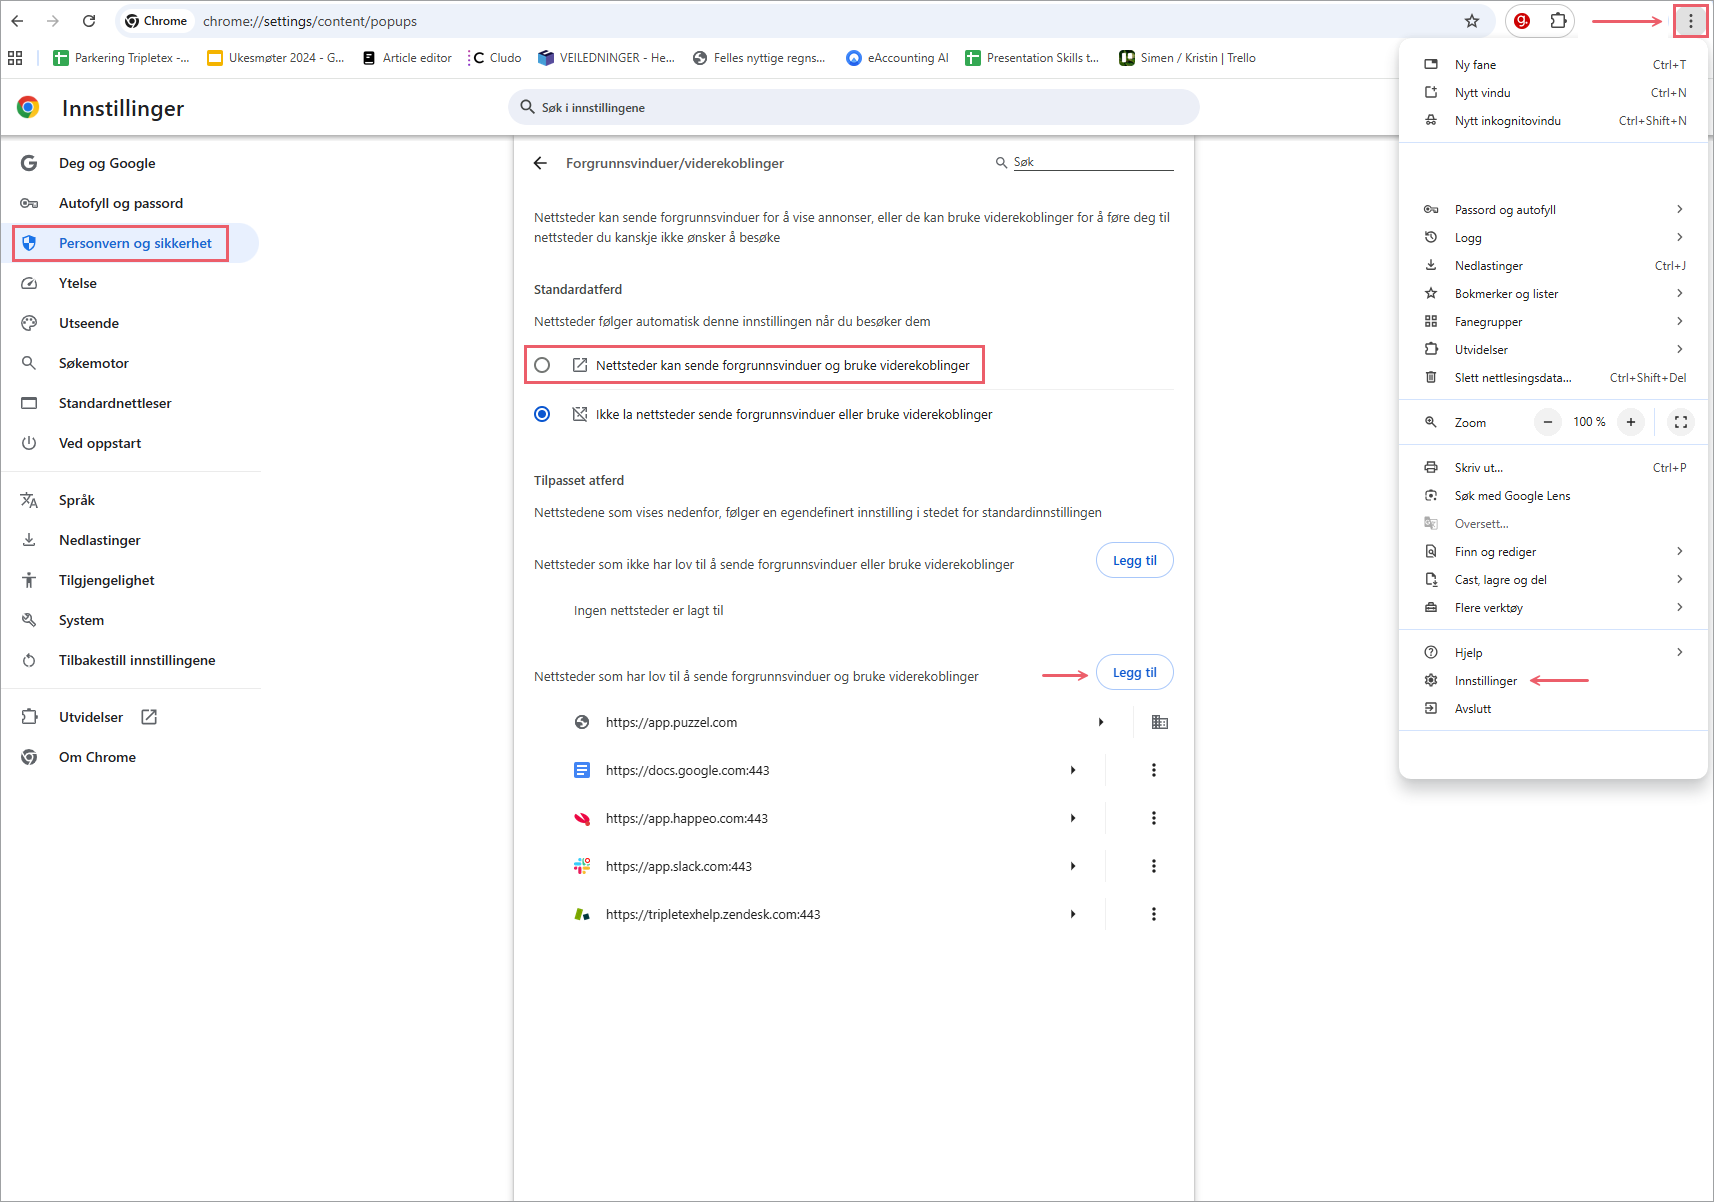Click the 'Søk i innstillingene' search field

coord(853,108)
